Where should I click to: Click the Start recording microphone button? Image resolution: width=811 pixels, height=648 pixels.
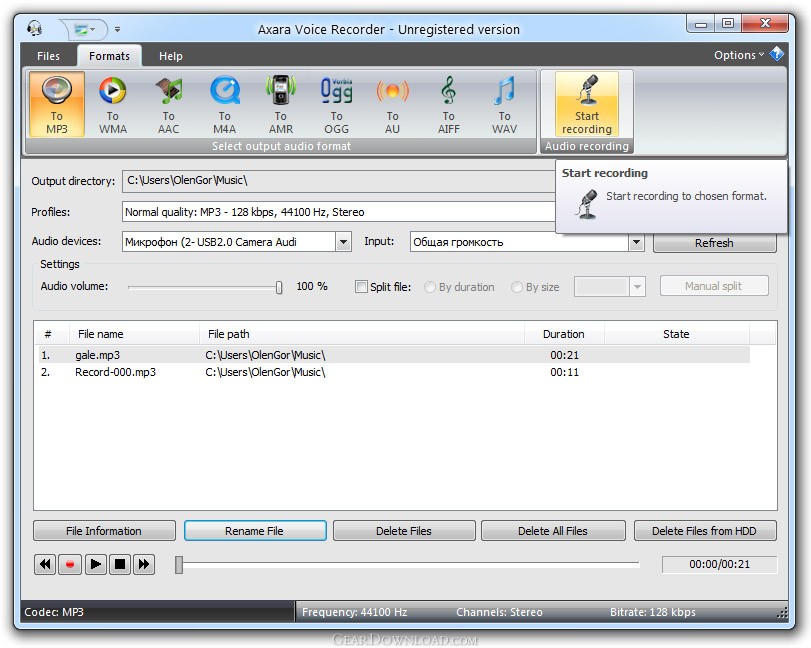click(x=587, y=104)
